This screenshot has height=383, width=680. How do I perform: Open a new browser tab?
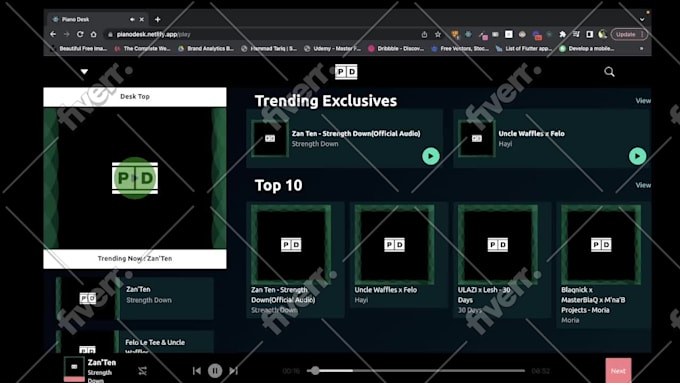point(157,20)
